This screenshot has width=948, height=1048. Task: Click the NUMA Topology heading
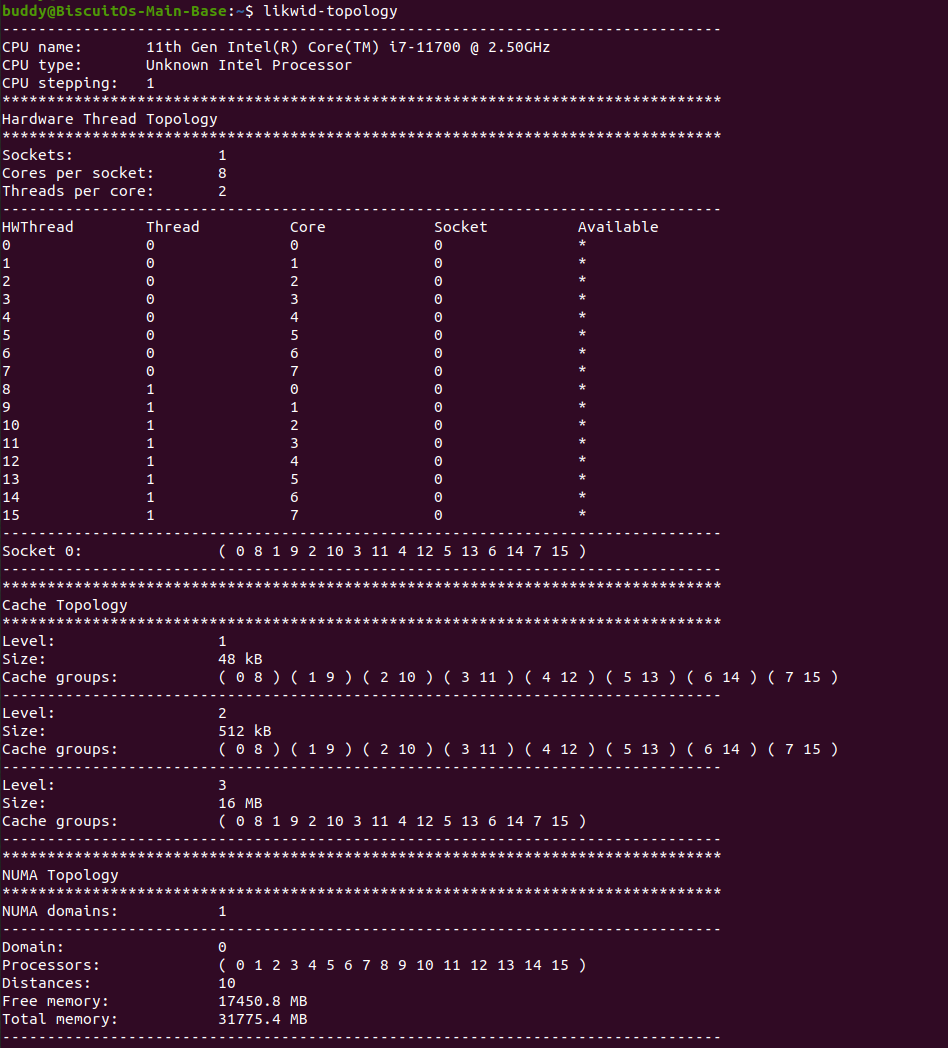coord(60,875)
